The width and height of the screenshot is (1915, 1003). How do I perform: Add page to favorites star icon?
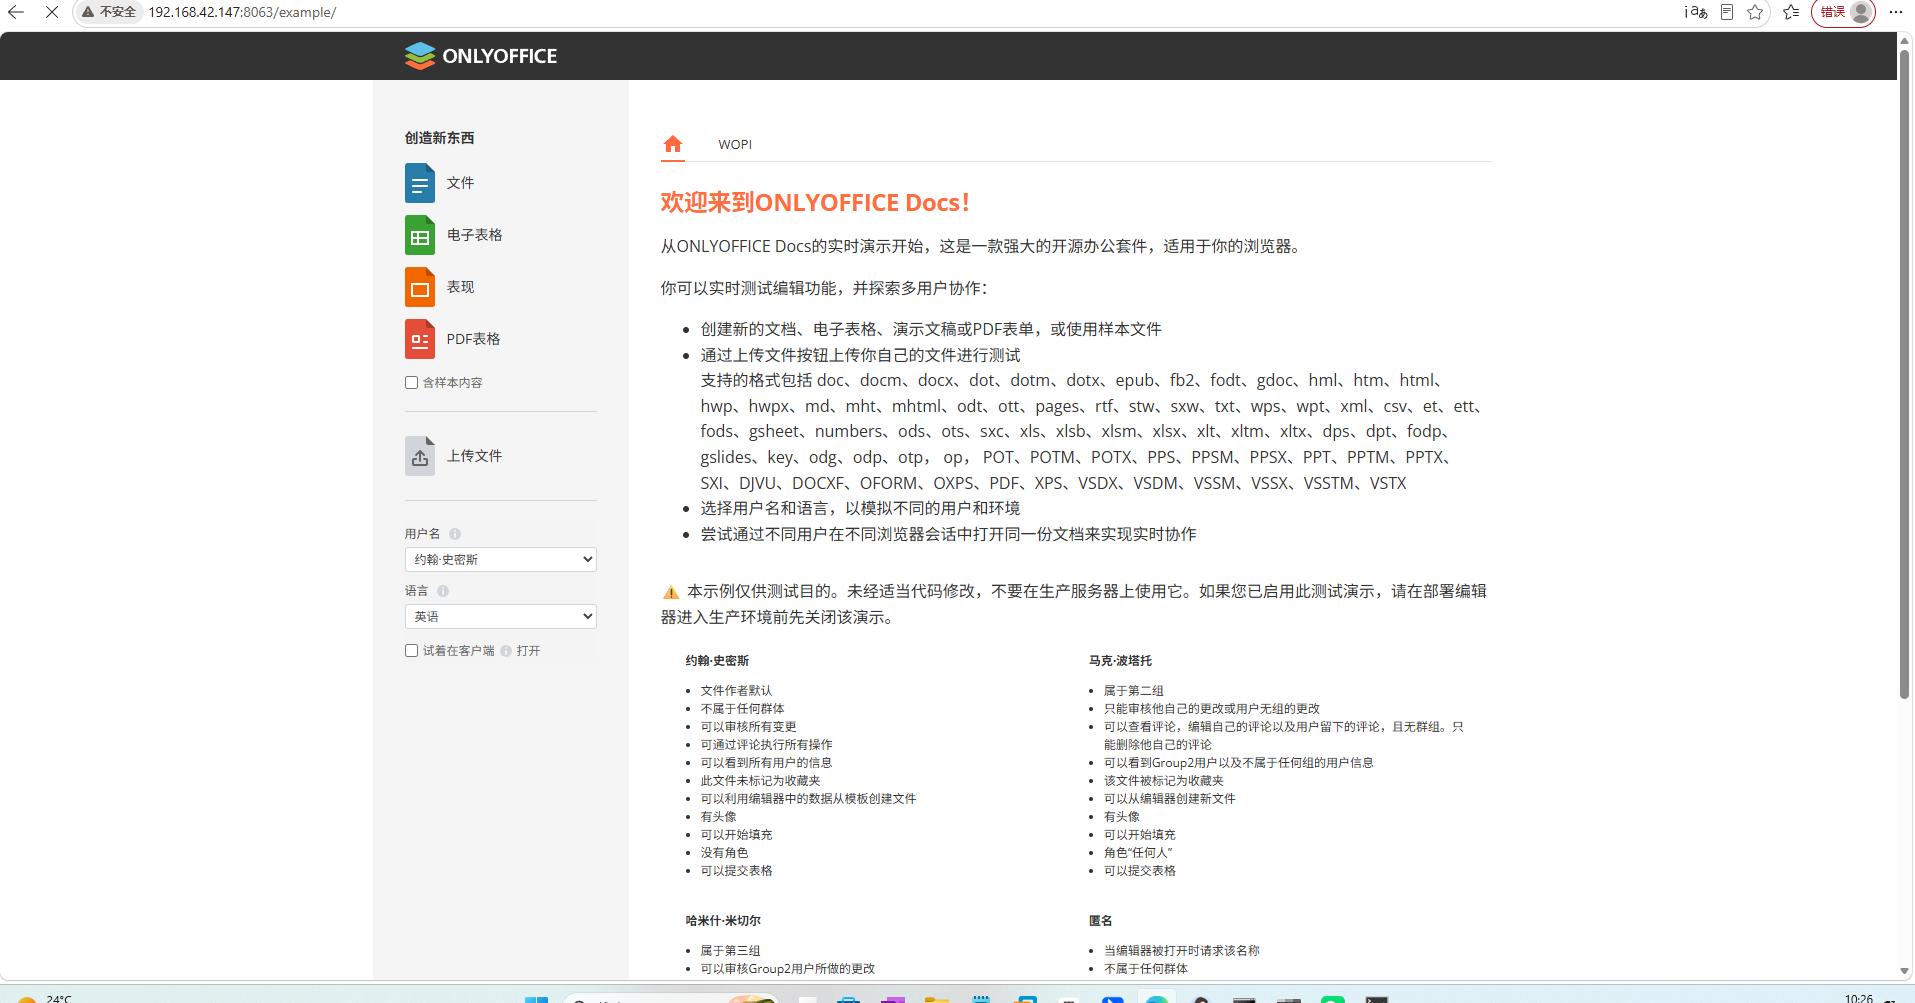pos(1755,12)
